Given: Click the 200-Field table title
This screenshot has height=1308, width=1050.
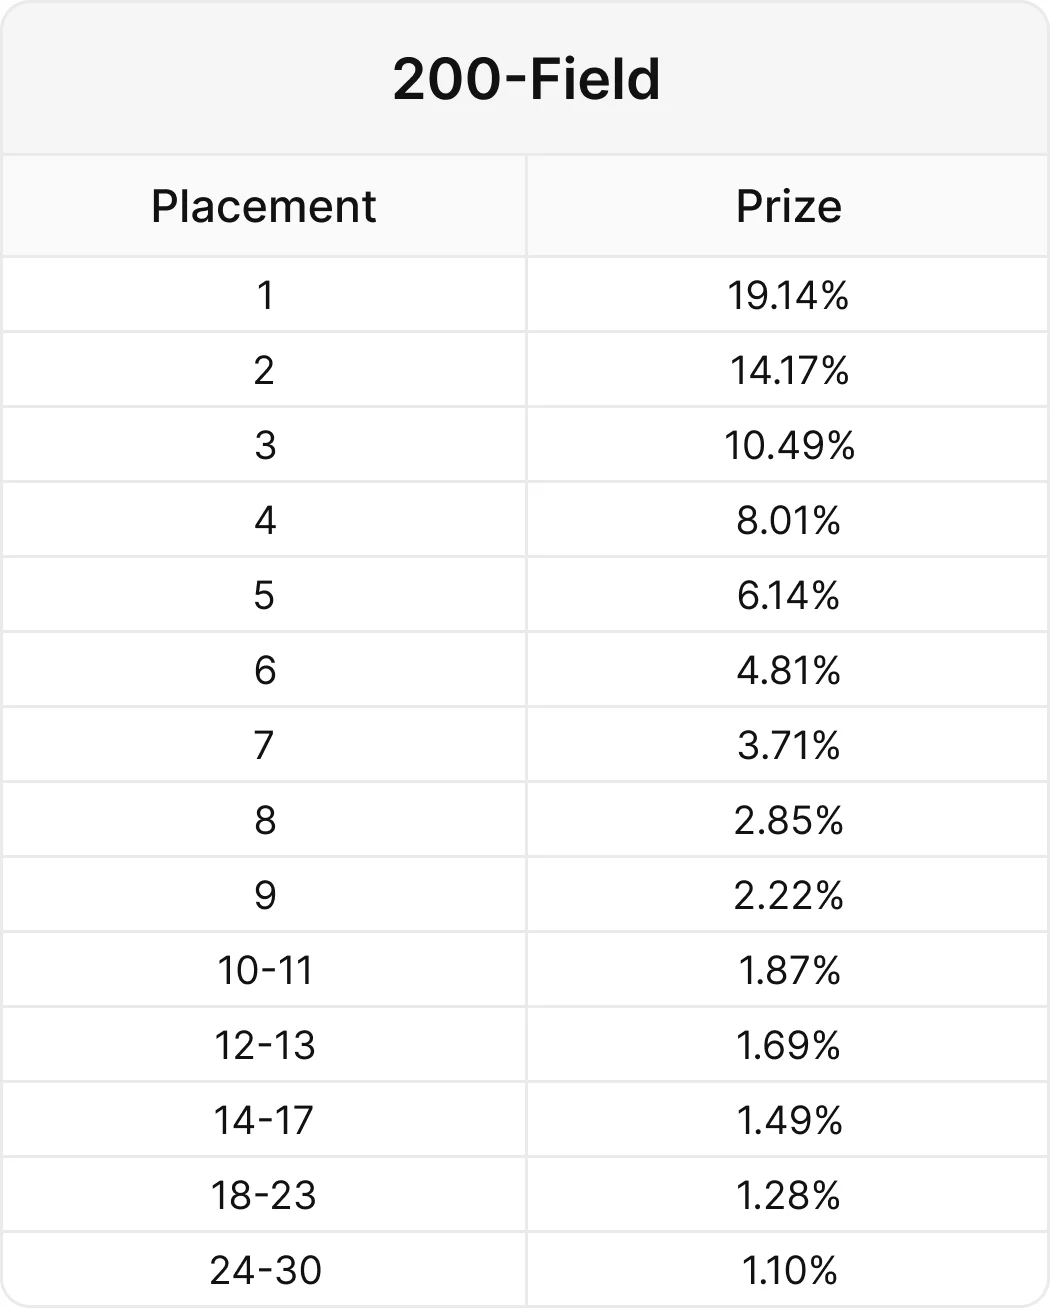Looking at the screenshot, I should tap(526, 79).
